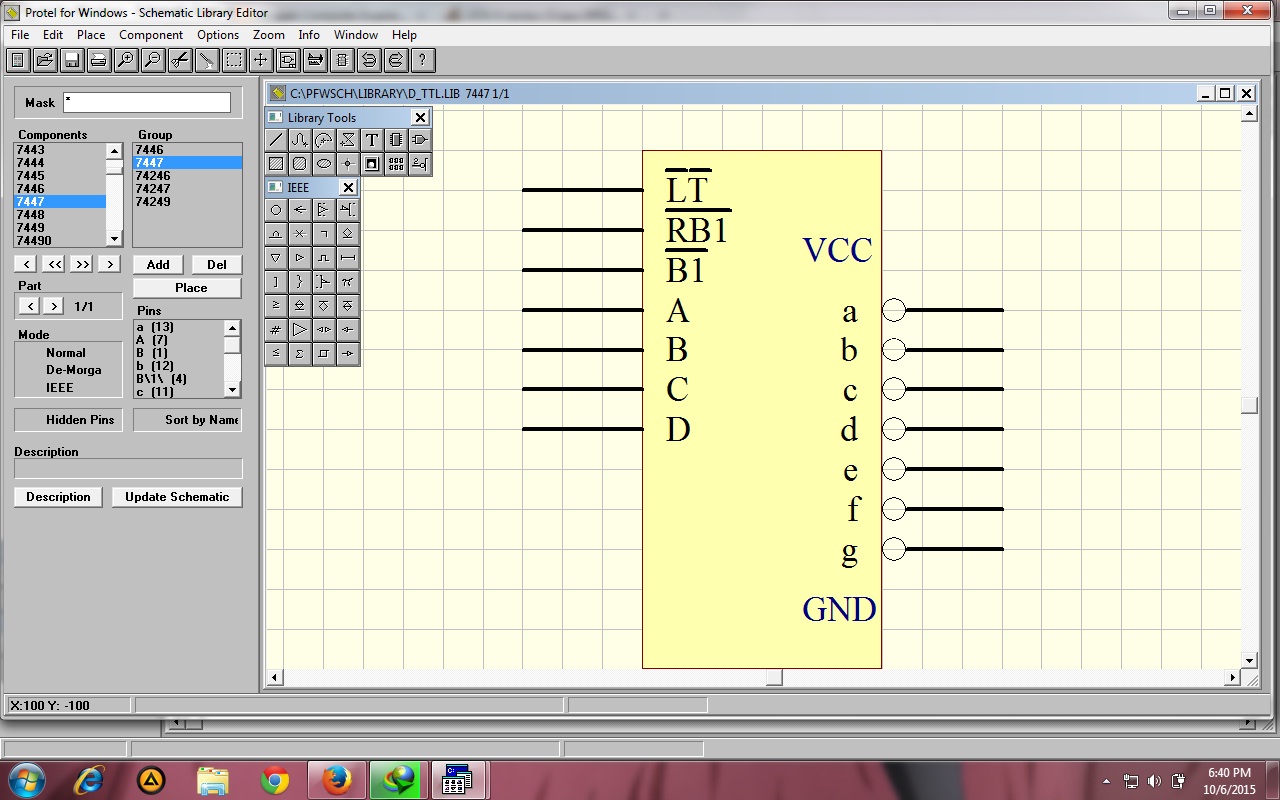The width and height of the screenshot is (1280, 800).
Task: Open the File menu
Action: click(20, 34)
